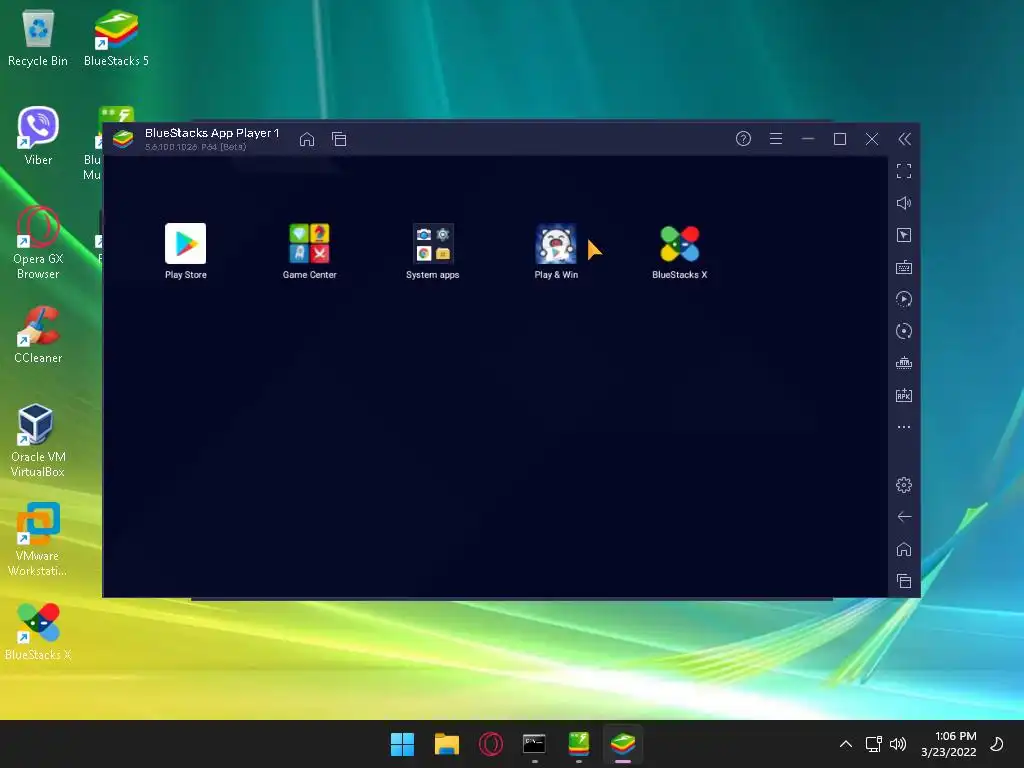Open the clock showing 1:06 PM
This screenshot has height=768, width=1024.
[948, 744]
